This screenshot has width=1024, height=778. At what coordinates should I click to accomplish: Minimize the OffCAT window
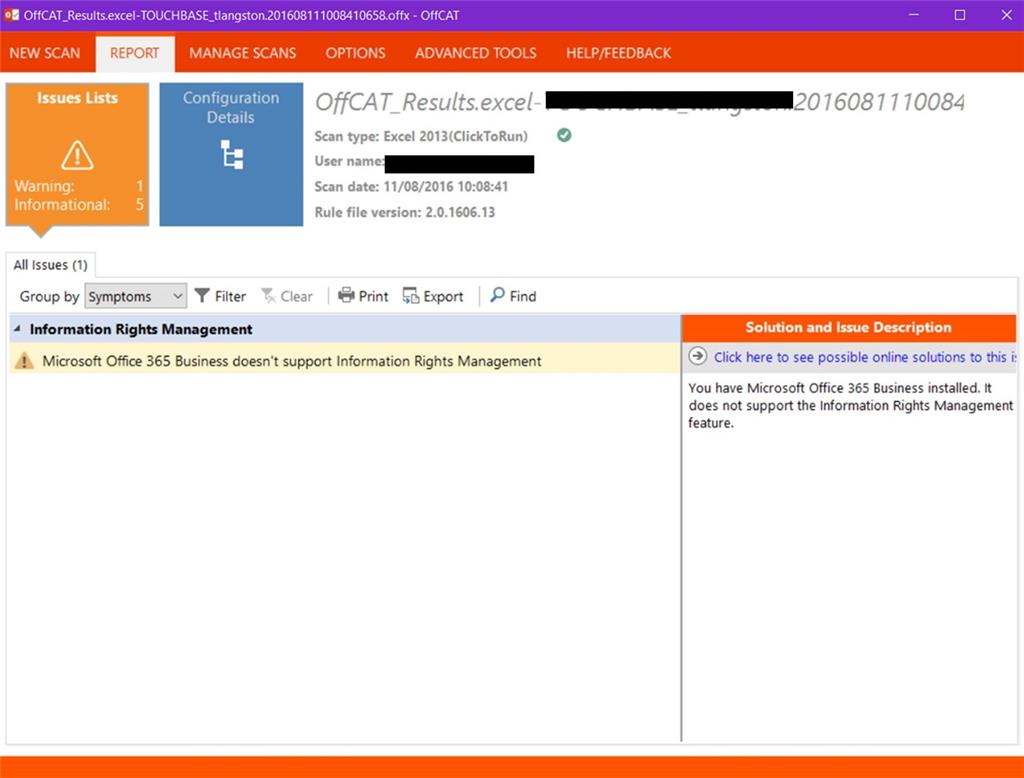click(914, 15)
